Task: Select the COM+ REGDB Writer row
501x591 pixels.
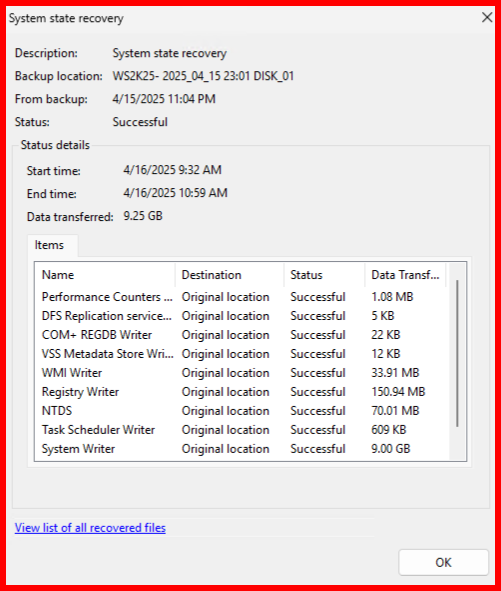Action: coord(242,335)
